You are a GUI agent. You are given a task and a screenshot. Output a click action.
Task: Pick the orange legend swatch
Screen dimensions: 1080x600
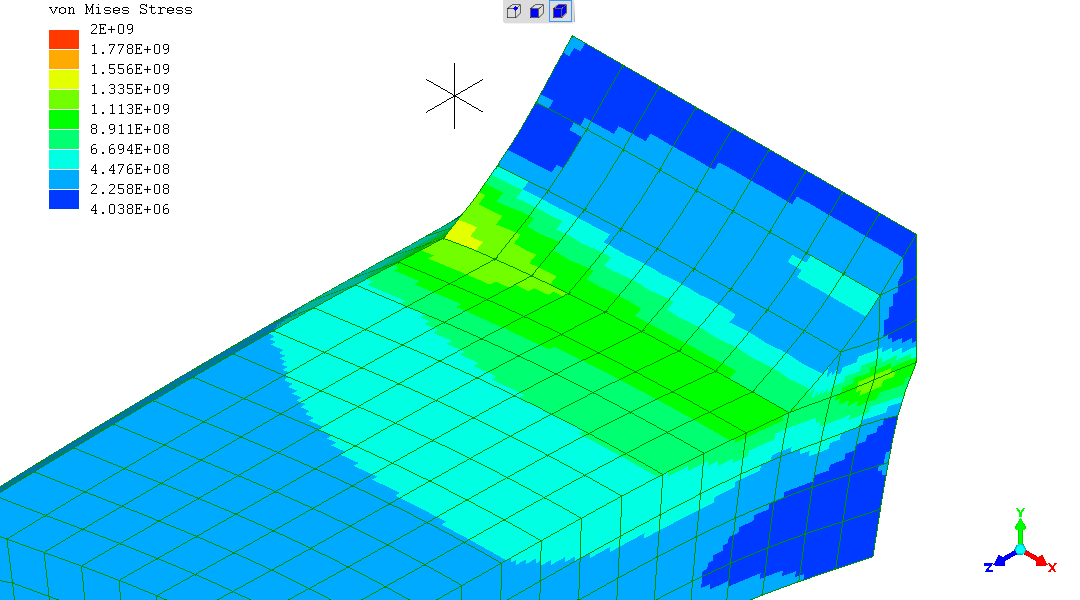point(64,59)
